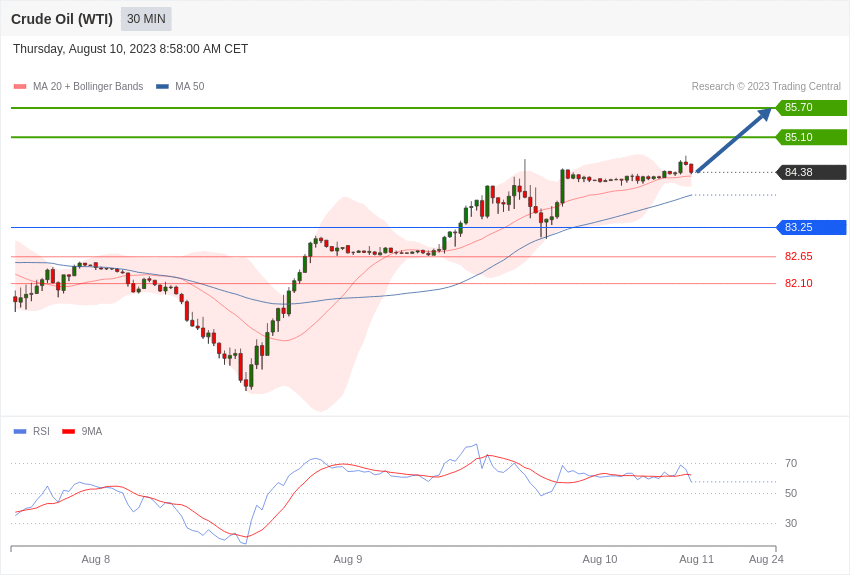This screenshot has width=850, height=576.
Task: Click the black 84.38 current price tag
Action: 811,172
